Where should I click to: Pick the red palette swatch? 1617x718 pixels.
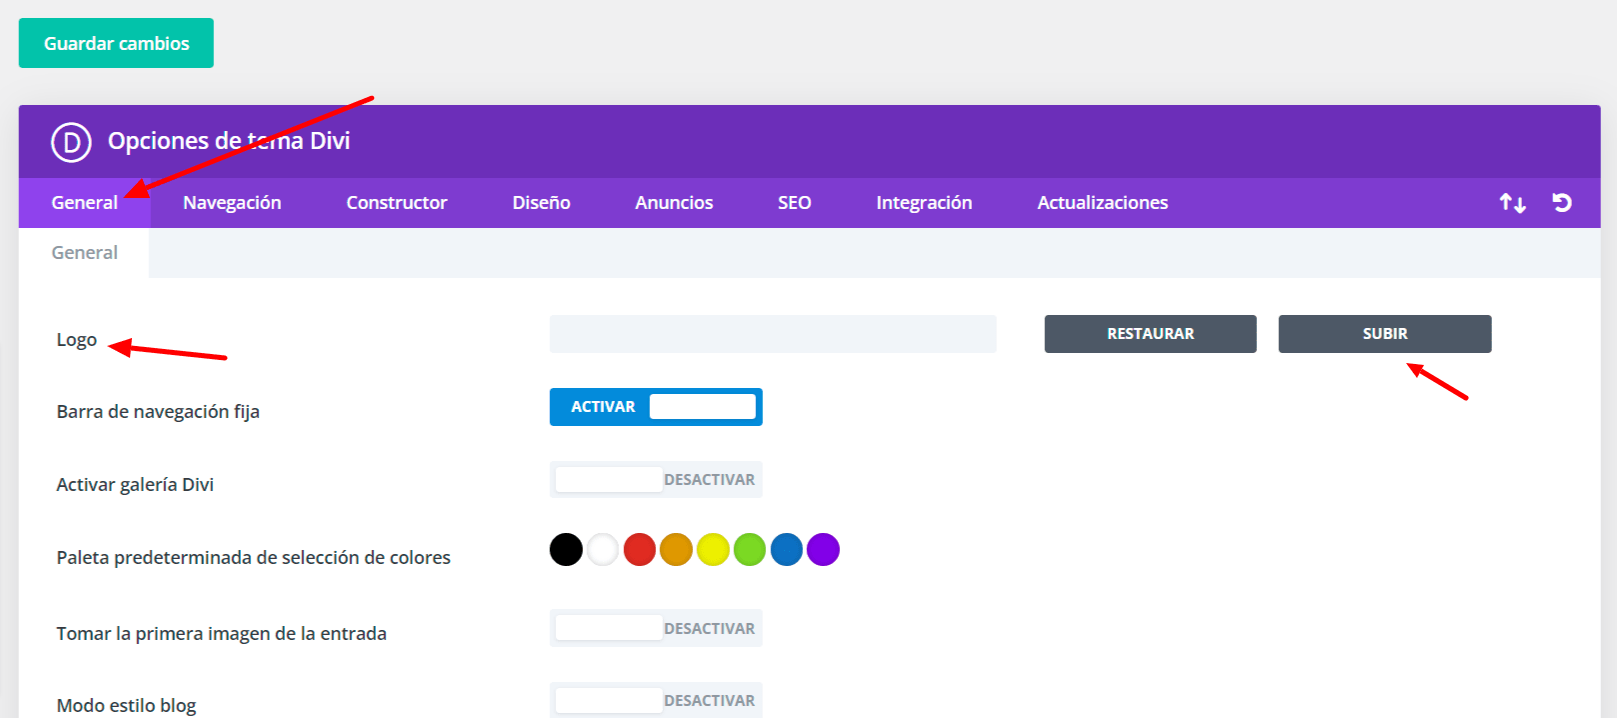pos(640,550)
